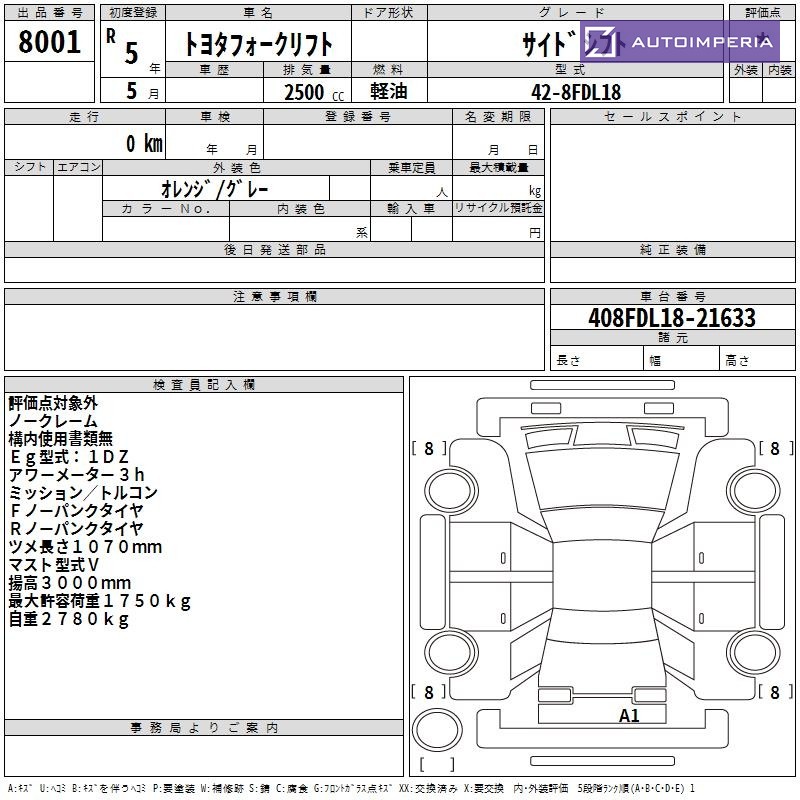Select the vehicle name "トヨタフォークリフト"
The height and width of the screenshot is (800, 800).
[x=258, y=44]
